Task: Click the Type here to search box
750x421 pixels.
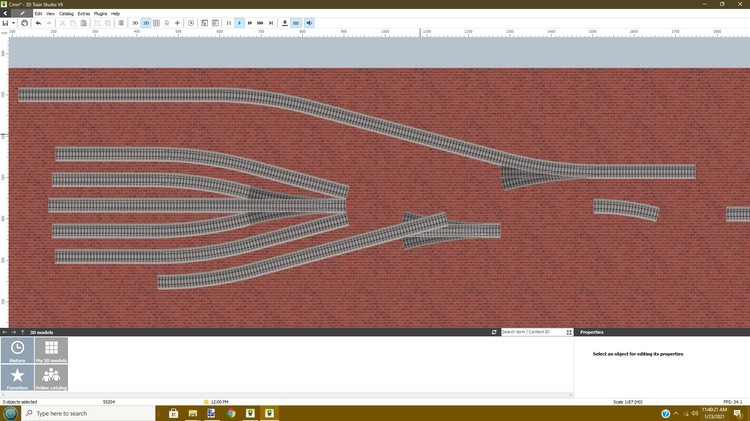Action: click(88, 413)
